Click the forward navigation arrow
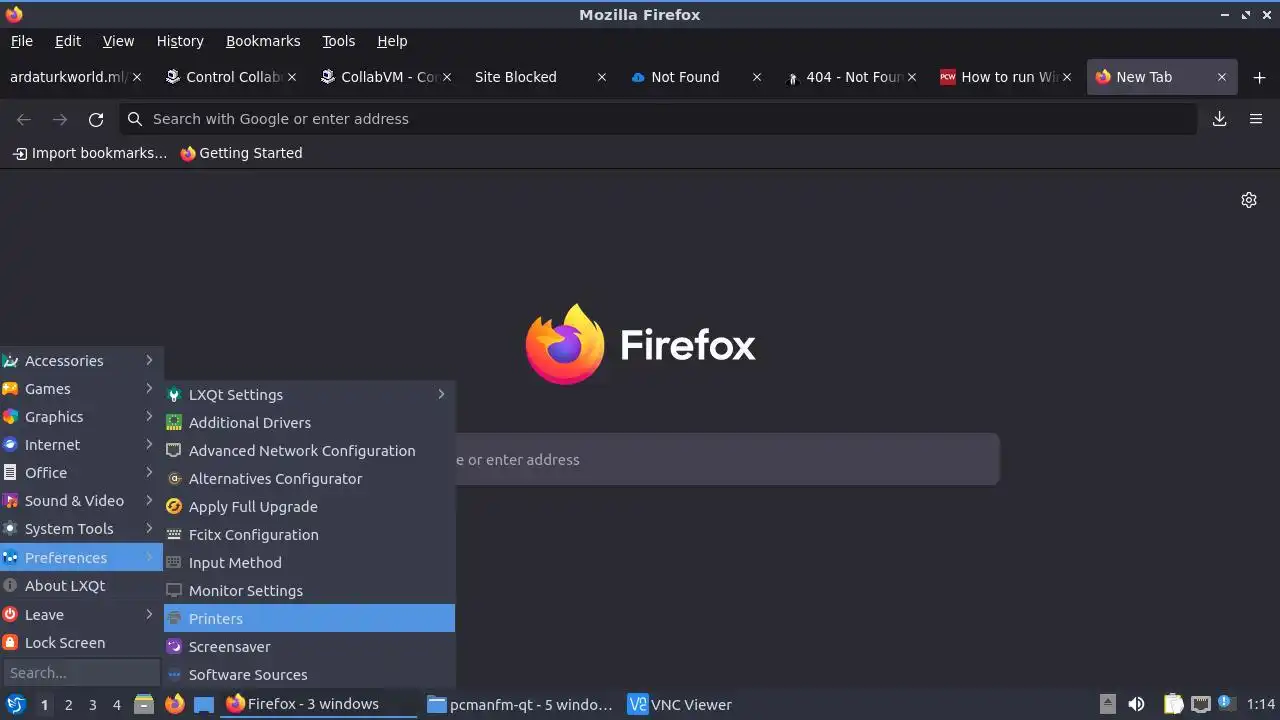This screenshot has width=1280, height=720. point(60,119)
